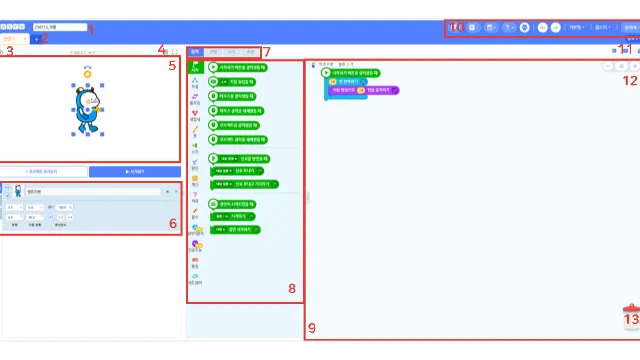This screenshot has width=640, height=360.
Task: Zoom out the block workspace
Action: point(608,66)
